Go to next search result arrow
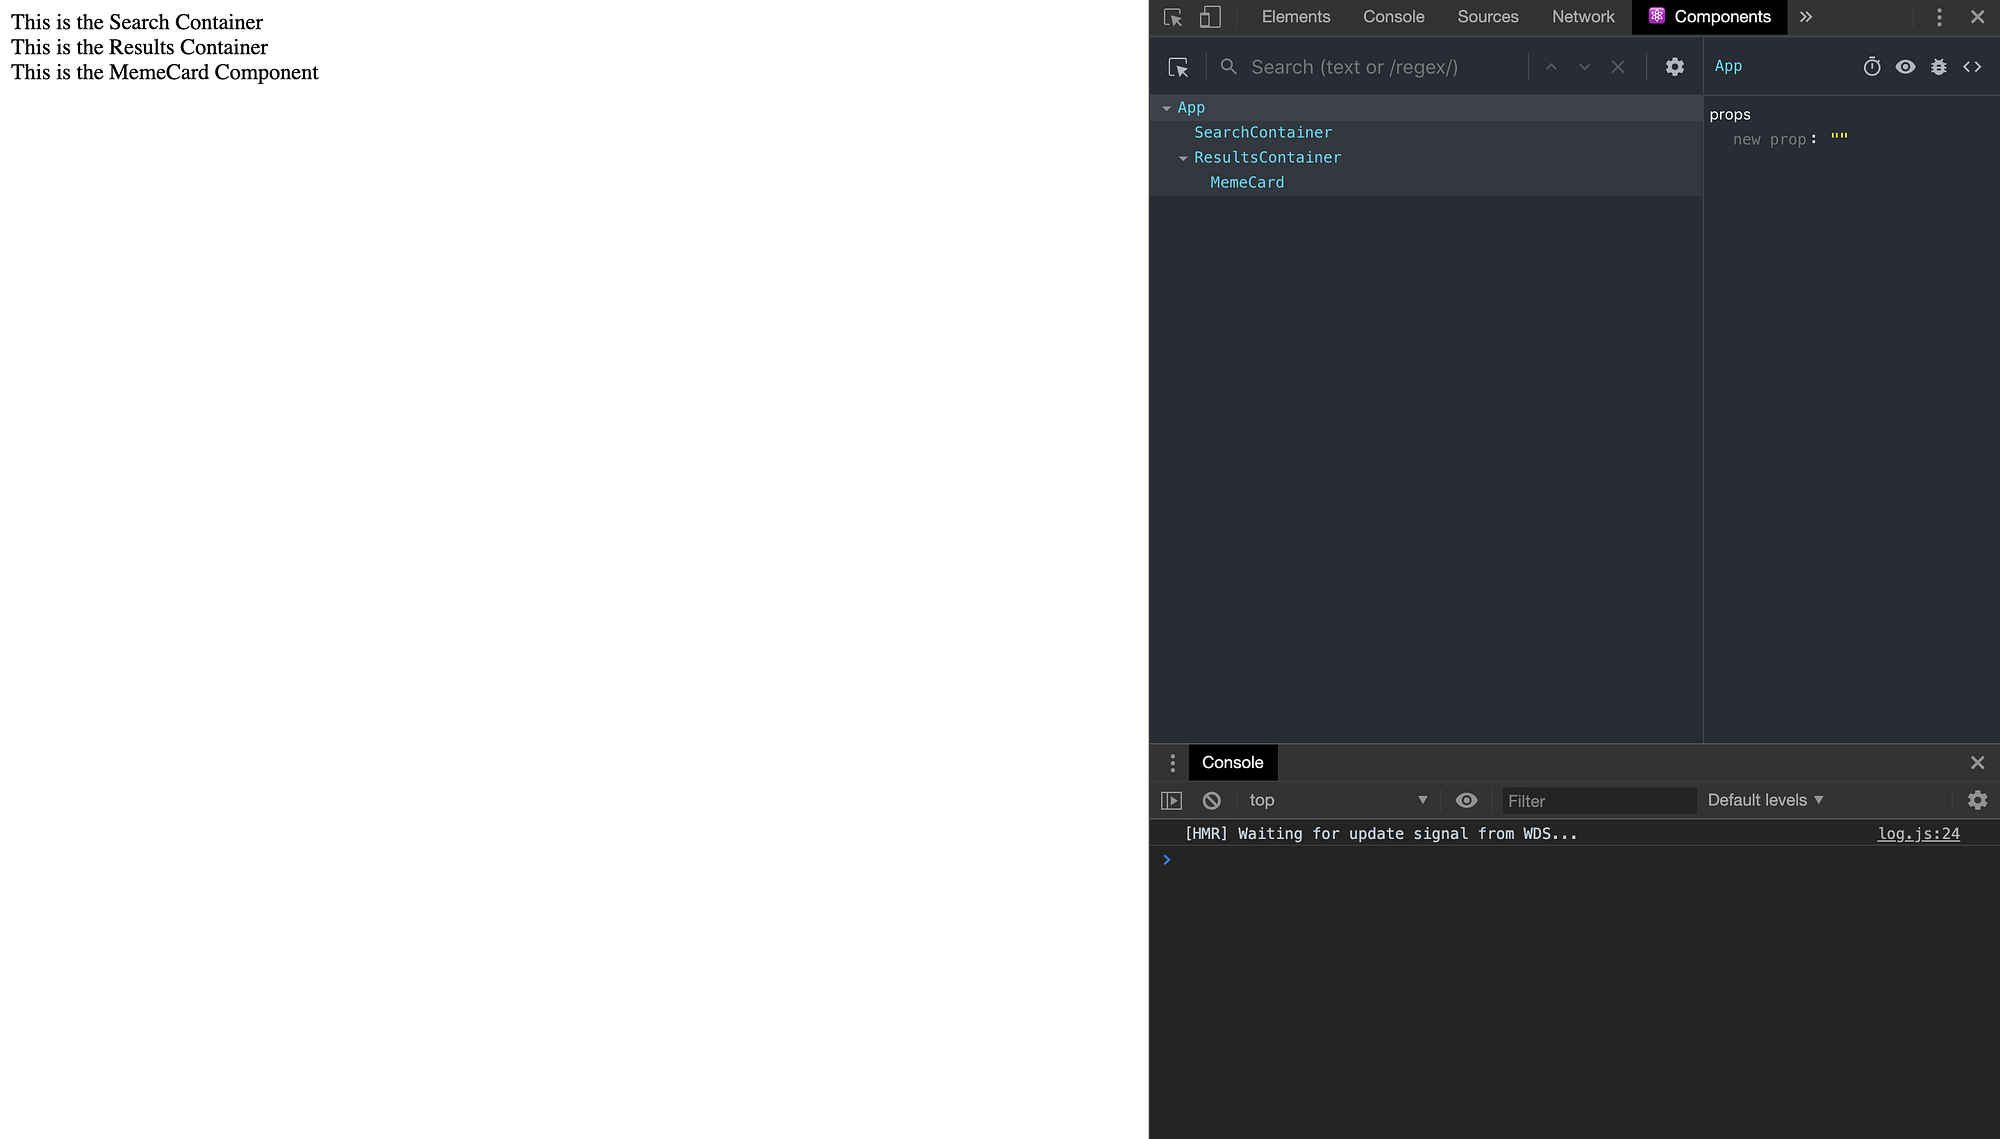This screenshot has width=2000, height=1139. pyautogui.click(x=1584, y=67)
